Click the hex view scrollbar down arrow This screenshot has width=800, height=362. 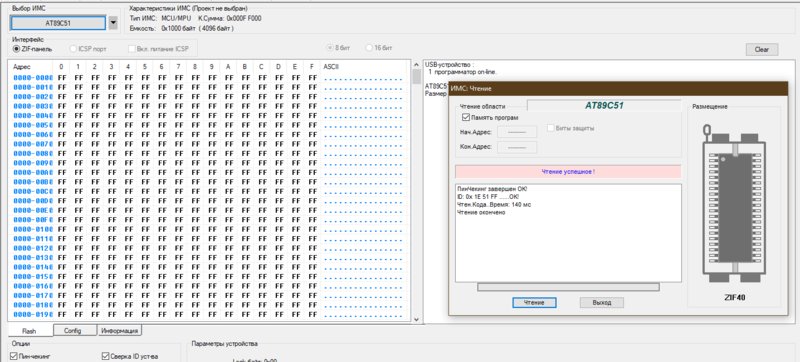coord(416,319)
